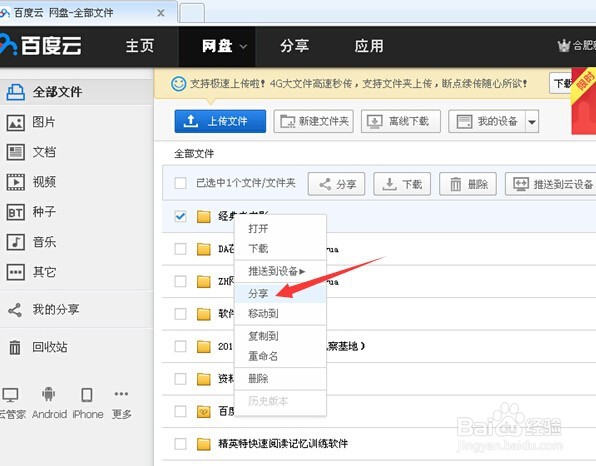Open the DA folder icon

click(204, 249)
